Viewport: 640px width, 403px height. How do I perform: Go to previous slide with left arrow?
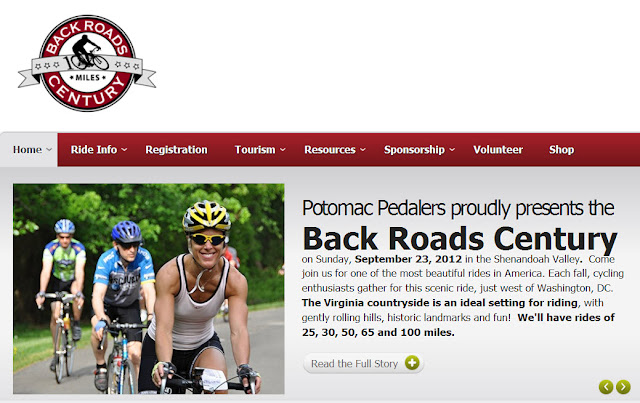(606, 386)
